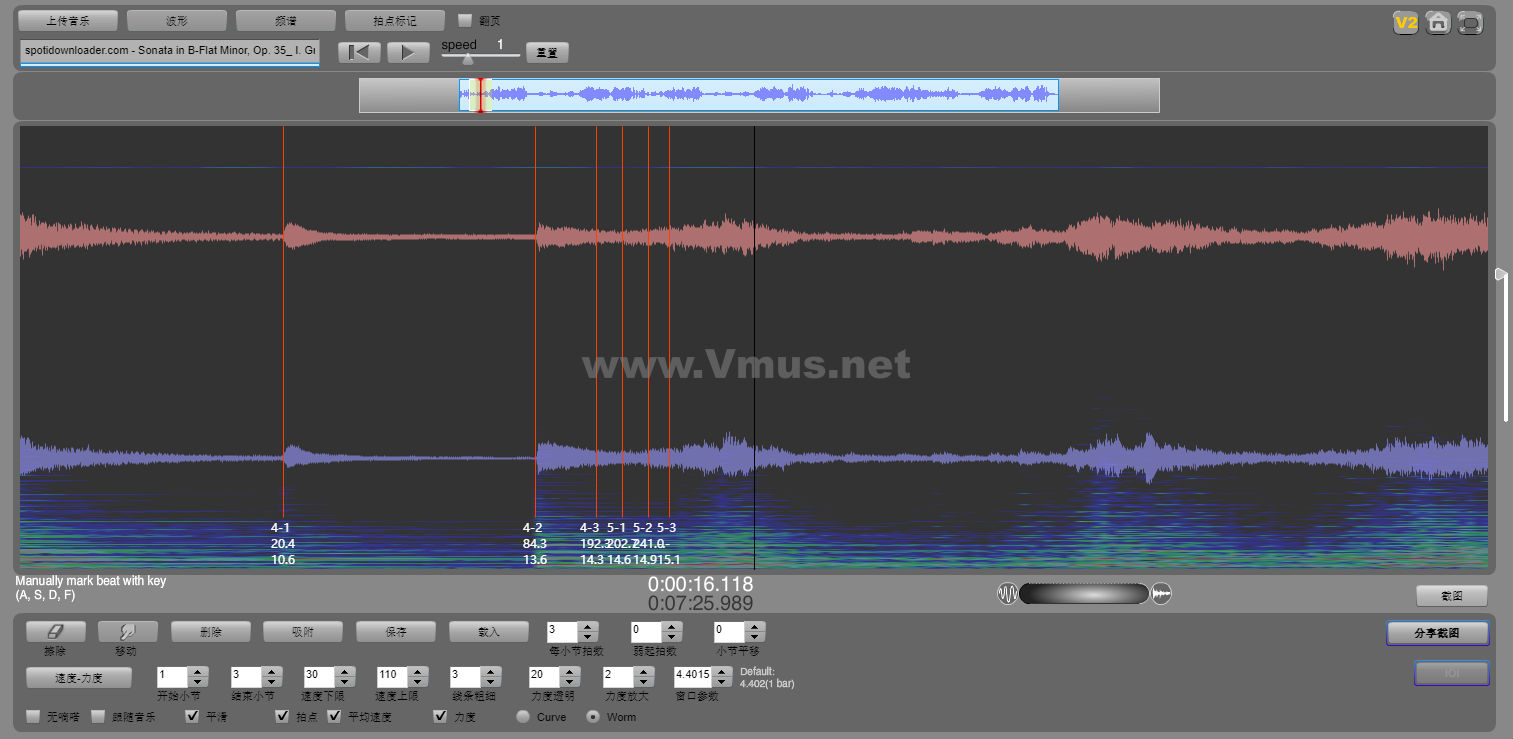Increase 弱起拍数 with up arrow
Viewport: 1513px width, 739px height.
(672, 627)
